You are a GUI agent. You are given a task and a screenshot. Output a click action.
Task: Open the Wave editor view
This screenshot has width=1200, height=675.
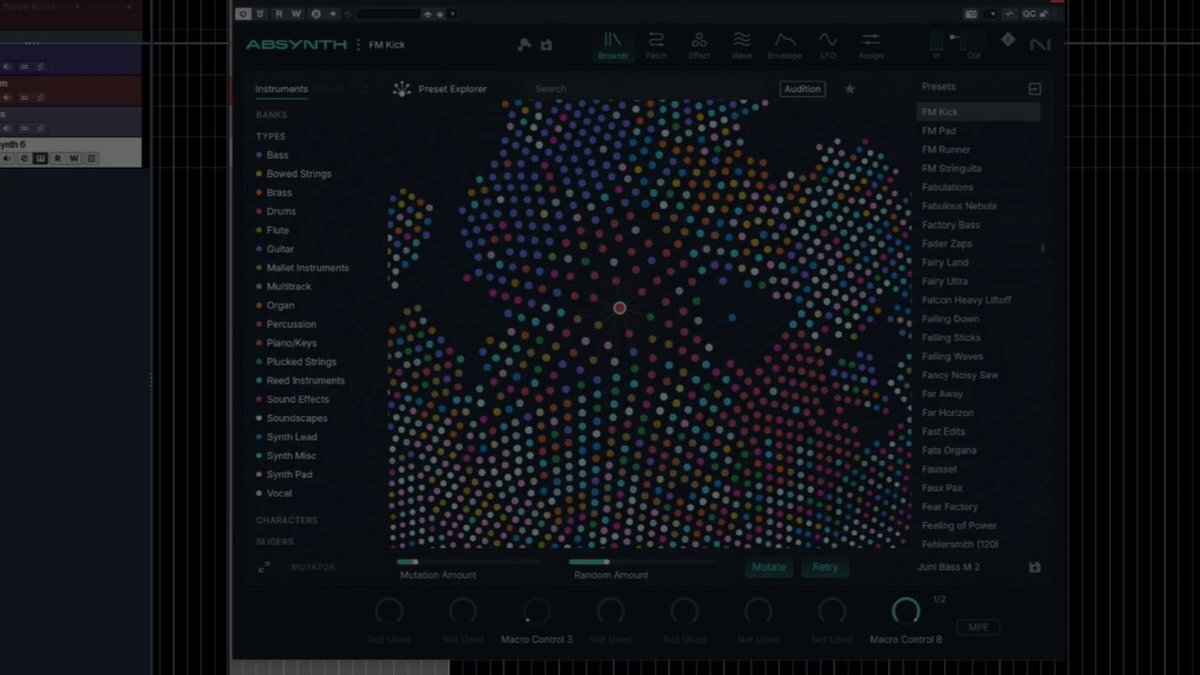(x=742, y=45)
